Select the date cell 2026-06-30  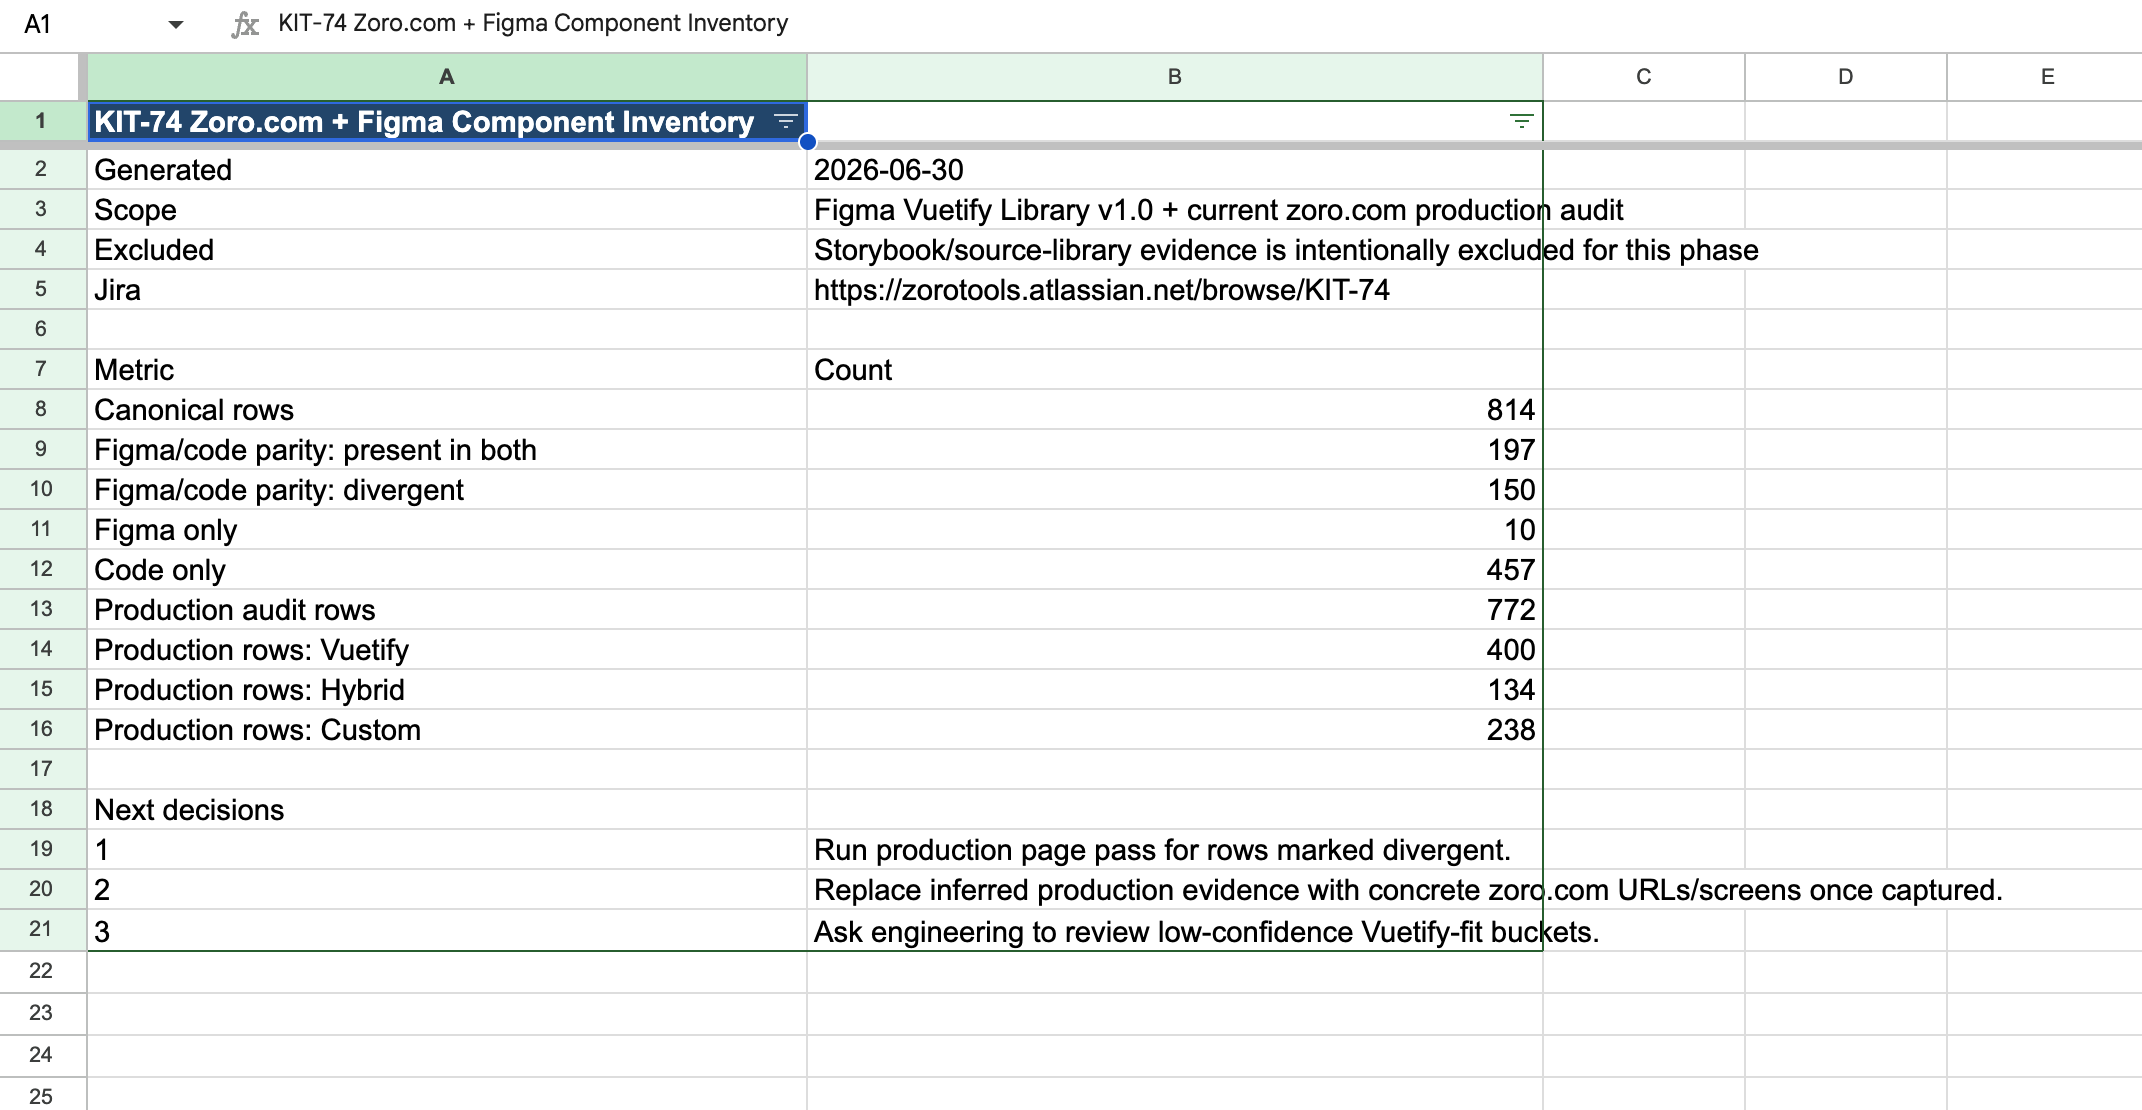coord(1174,169)
